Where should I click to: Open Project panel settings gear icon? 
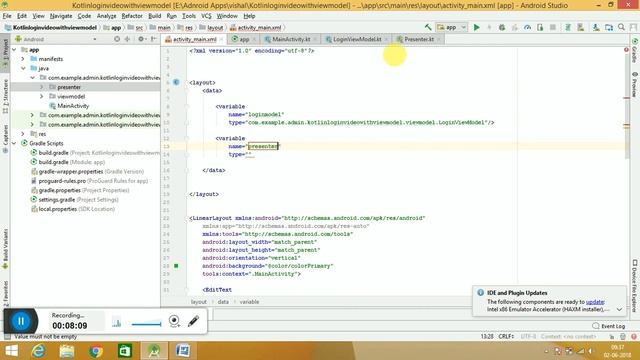pos(141,39)
